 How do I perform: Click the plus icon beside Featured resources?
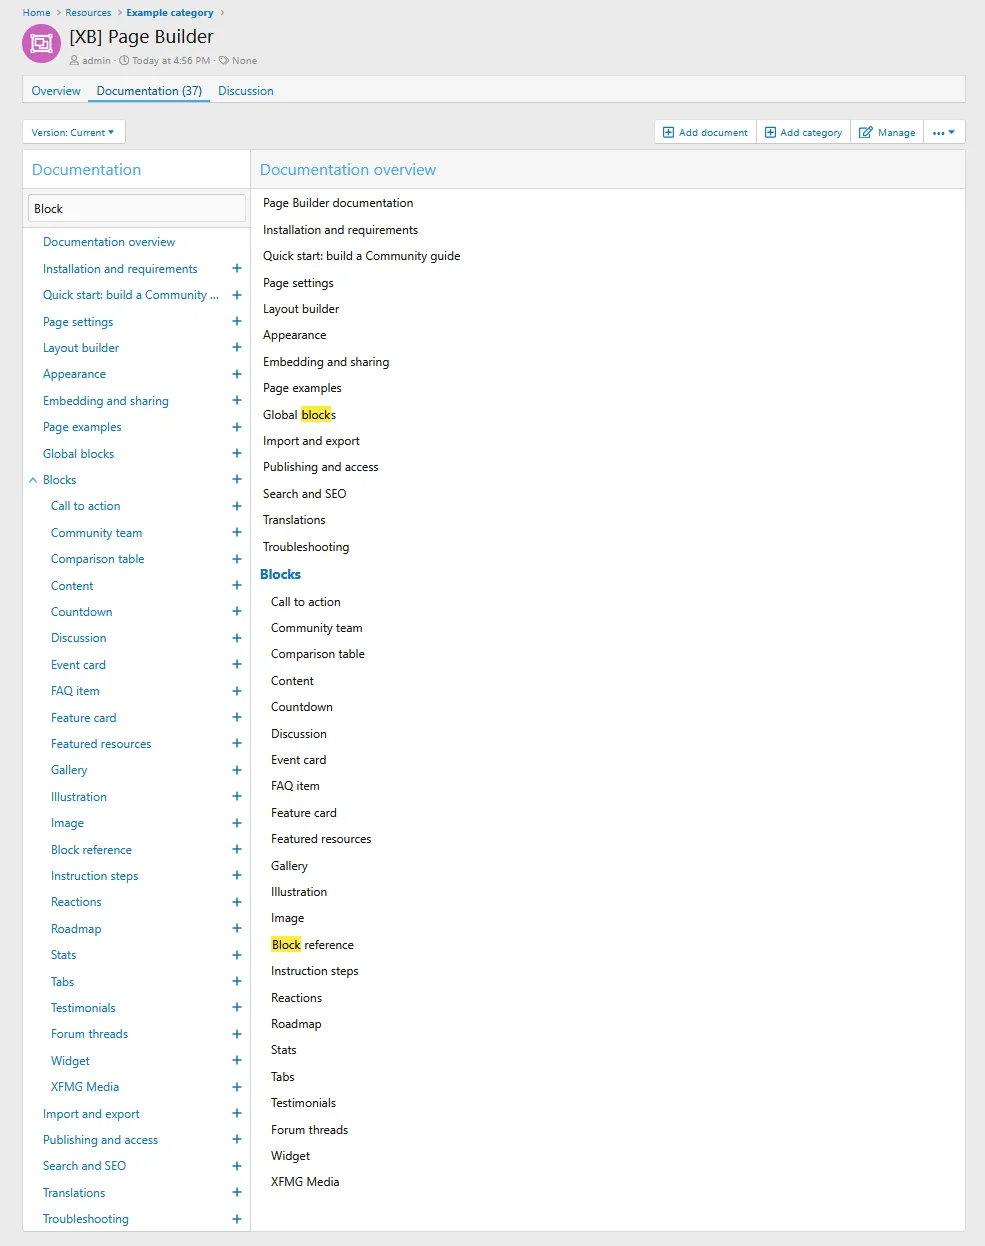[237, 743]
